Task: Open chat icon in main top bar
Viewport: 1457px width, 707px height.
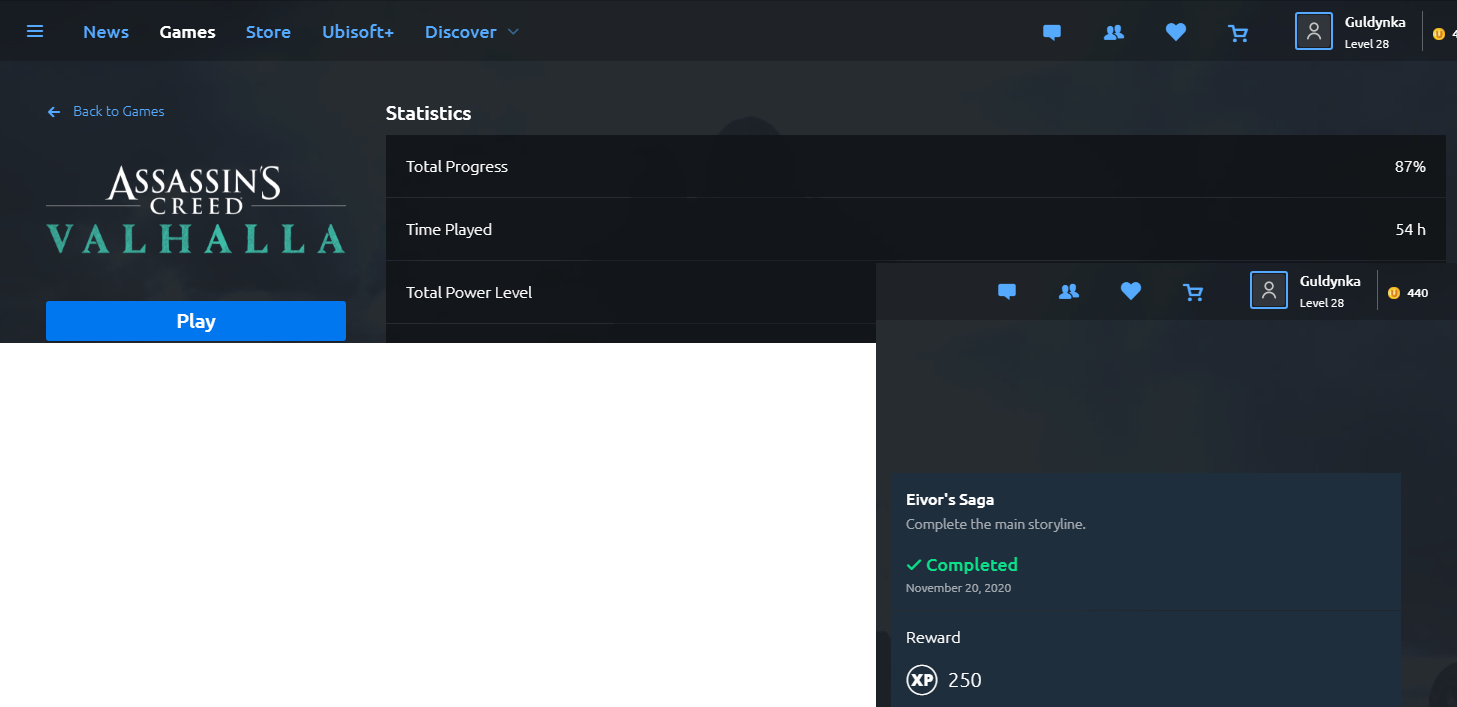Action: point(1051,32)
